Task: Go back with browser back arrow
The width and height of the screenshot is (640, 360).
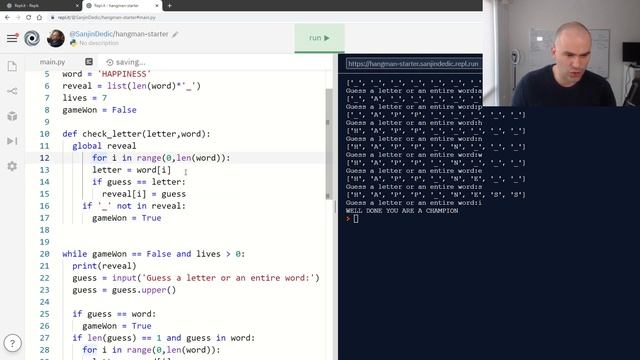Action: point(7,17)
